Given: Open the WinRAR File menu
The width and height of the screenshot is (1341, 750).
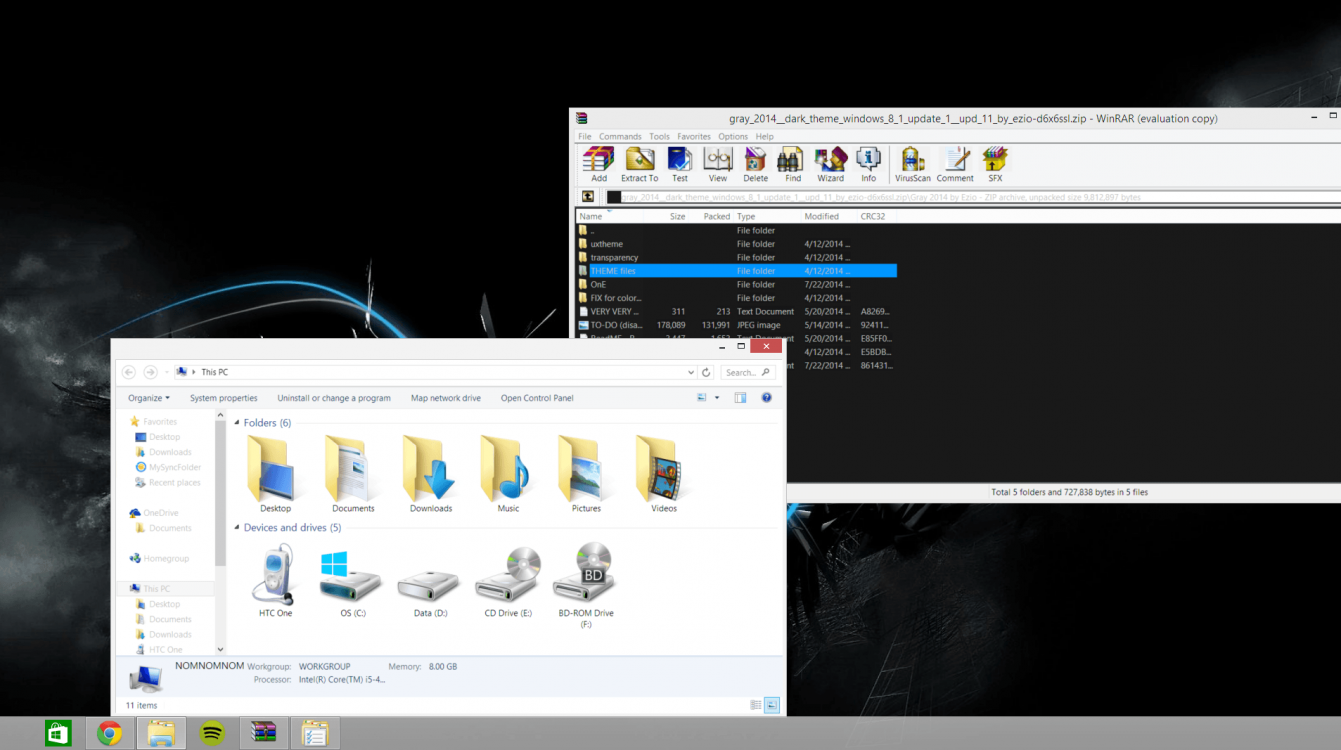Looking at the screenshot, I should coord(585,136).
